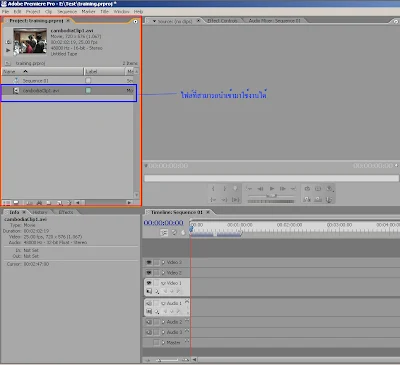Set Encore chapter marker in Timeline
This screenshot has width=400, height=365.
pyautogui.click(x=174, y=233)
